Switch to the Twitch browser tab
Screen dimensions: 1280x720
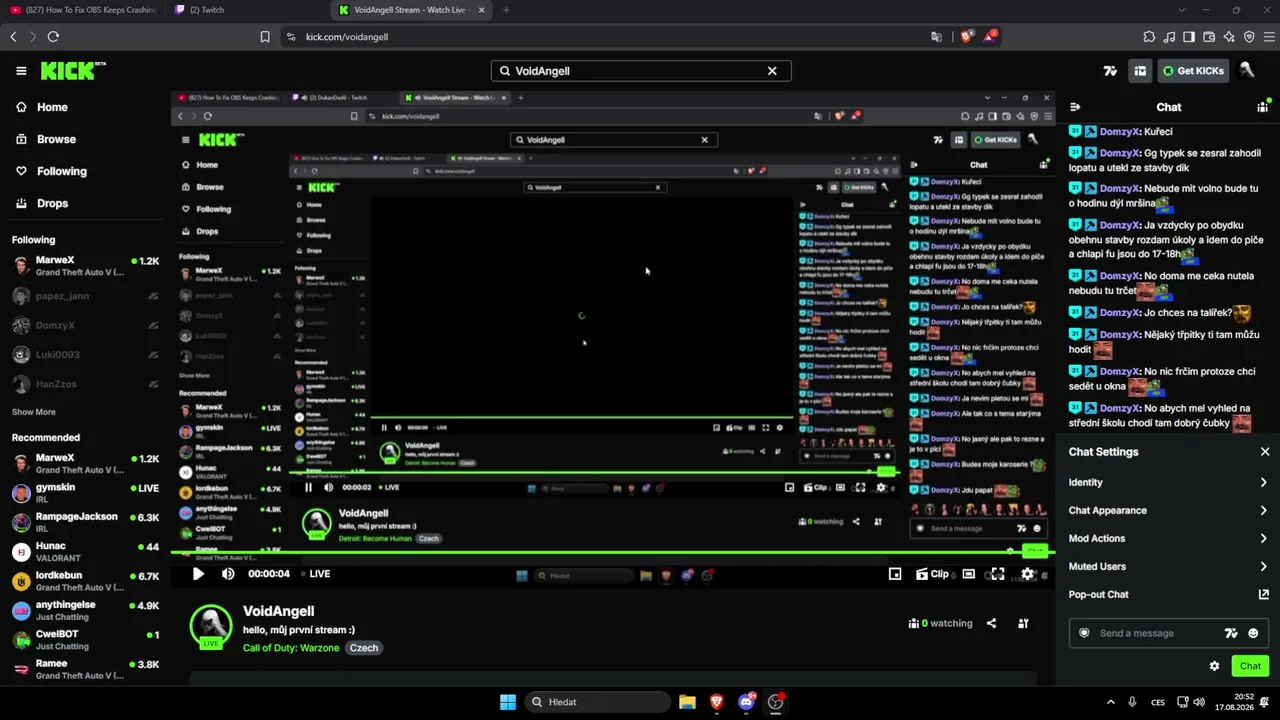point(247,10)
